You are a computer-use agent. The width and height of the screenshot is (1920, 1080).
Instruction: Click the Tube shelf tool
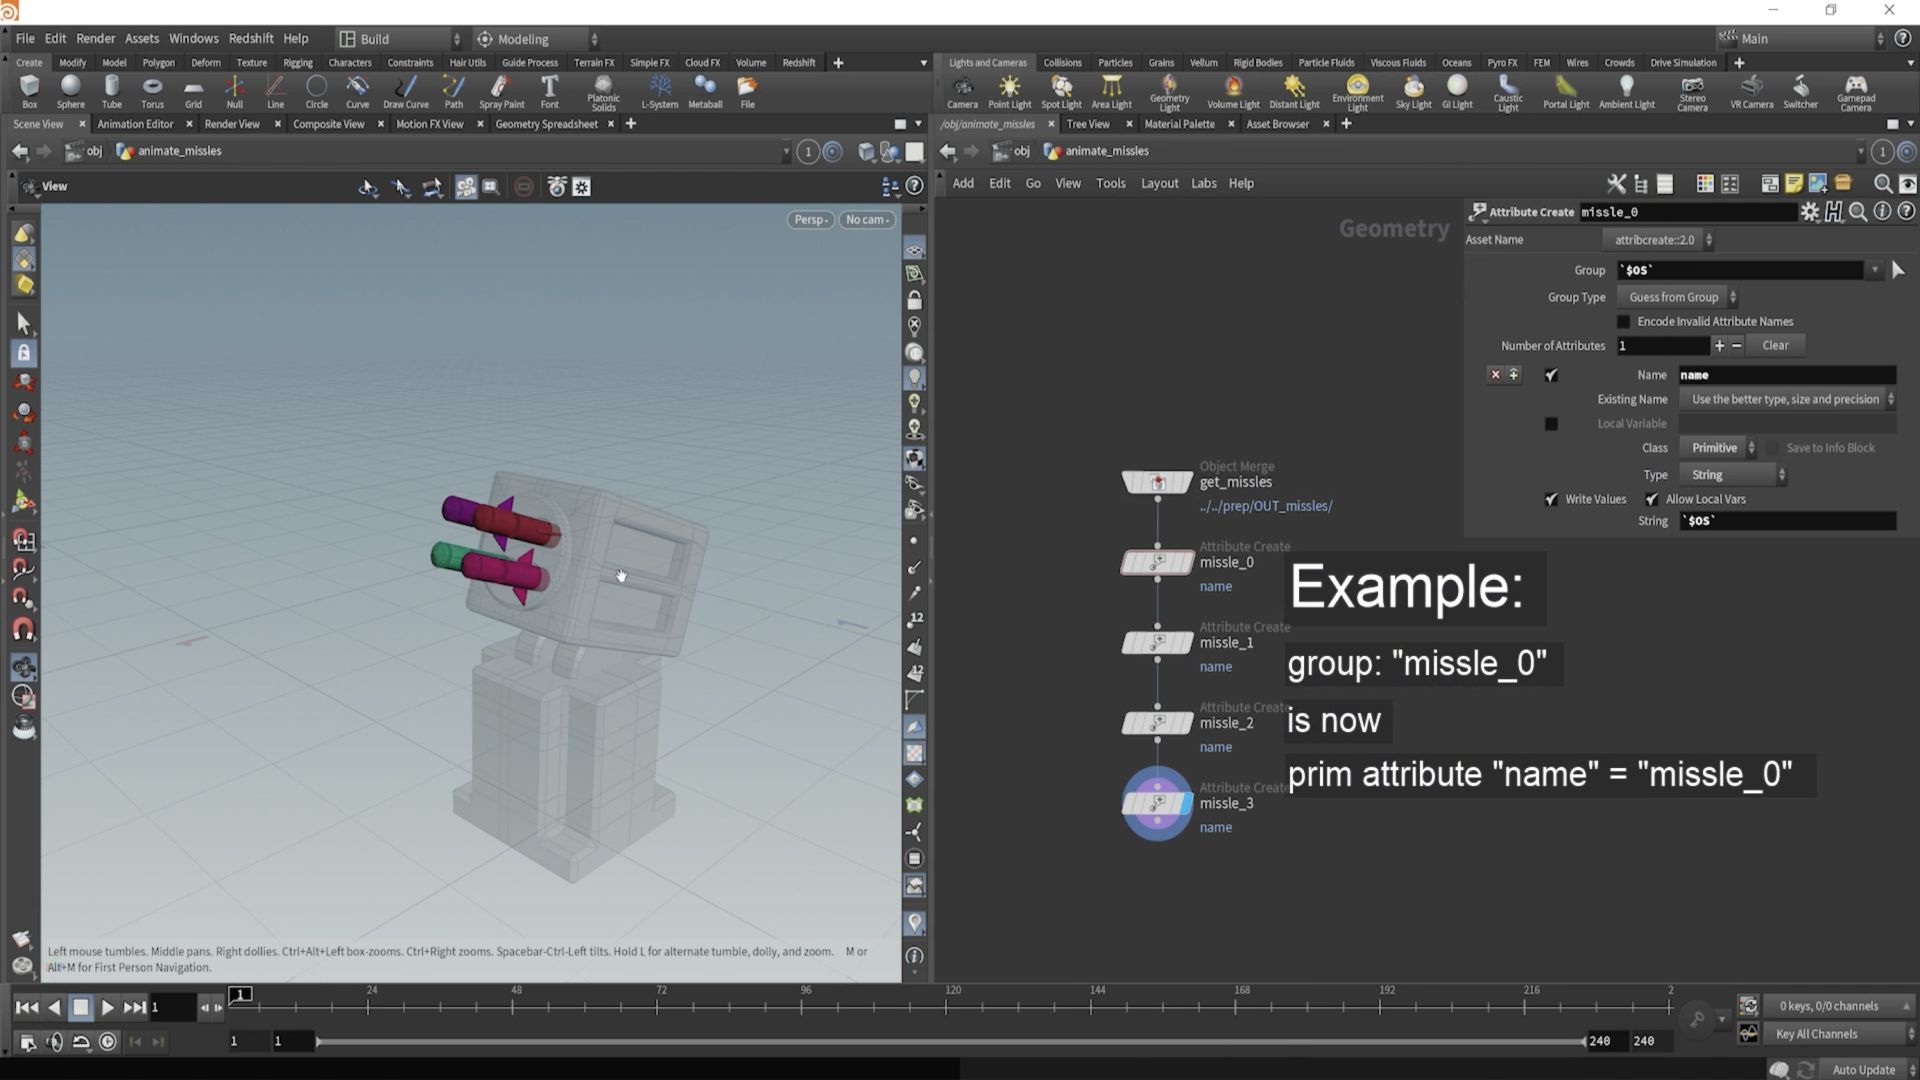111,91
